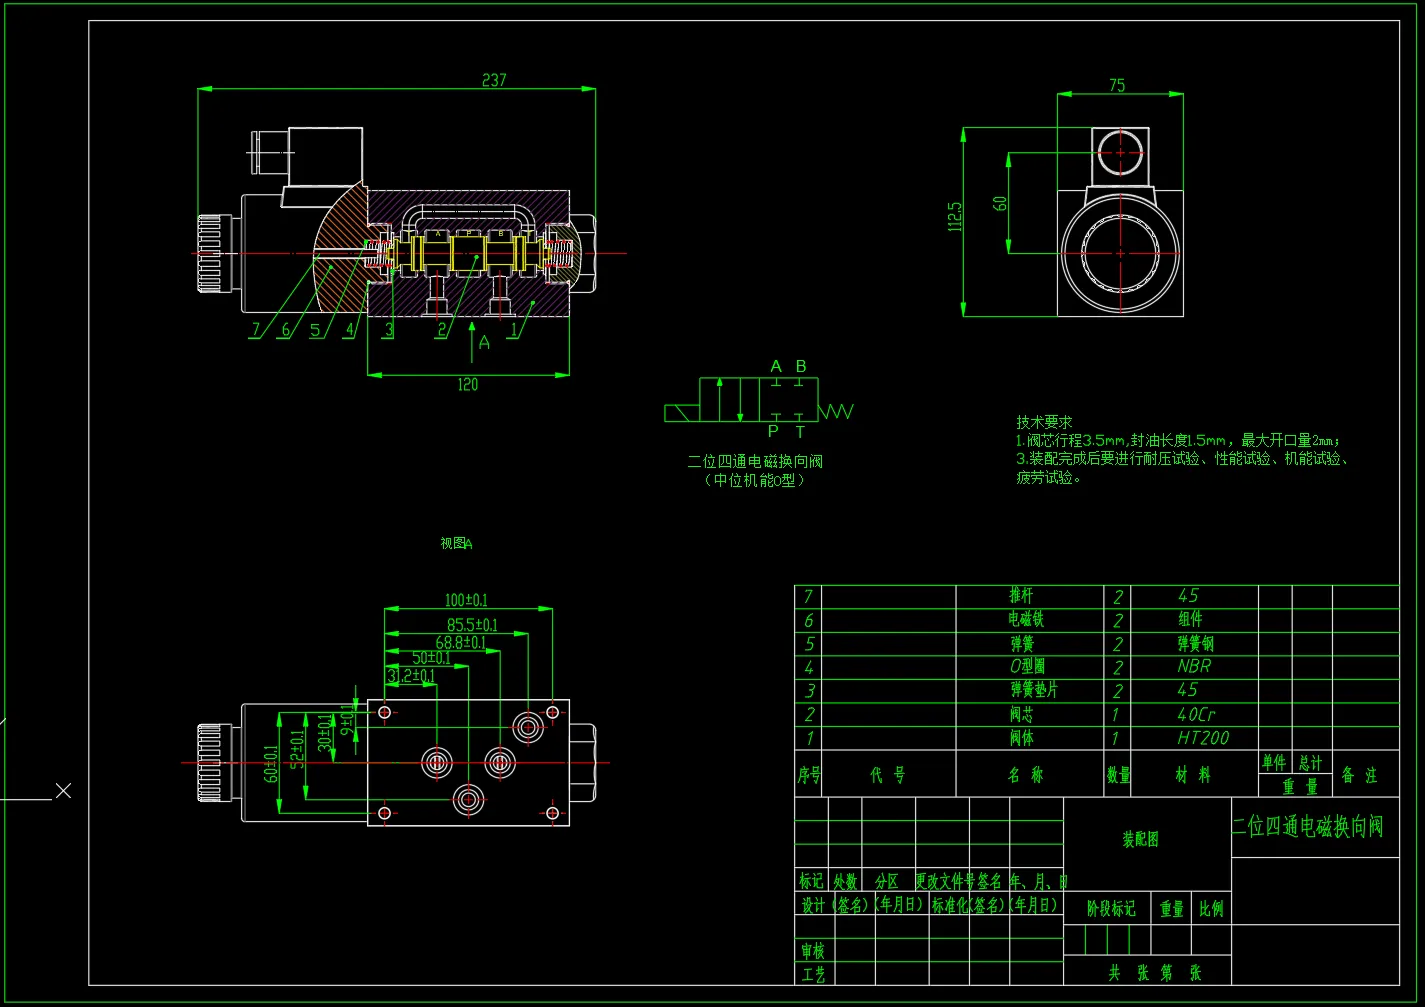Select the '工艺' row label
Viewport: 1425px width, 1007px height.
coord(812,974)
